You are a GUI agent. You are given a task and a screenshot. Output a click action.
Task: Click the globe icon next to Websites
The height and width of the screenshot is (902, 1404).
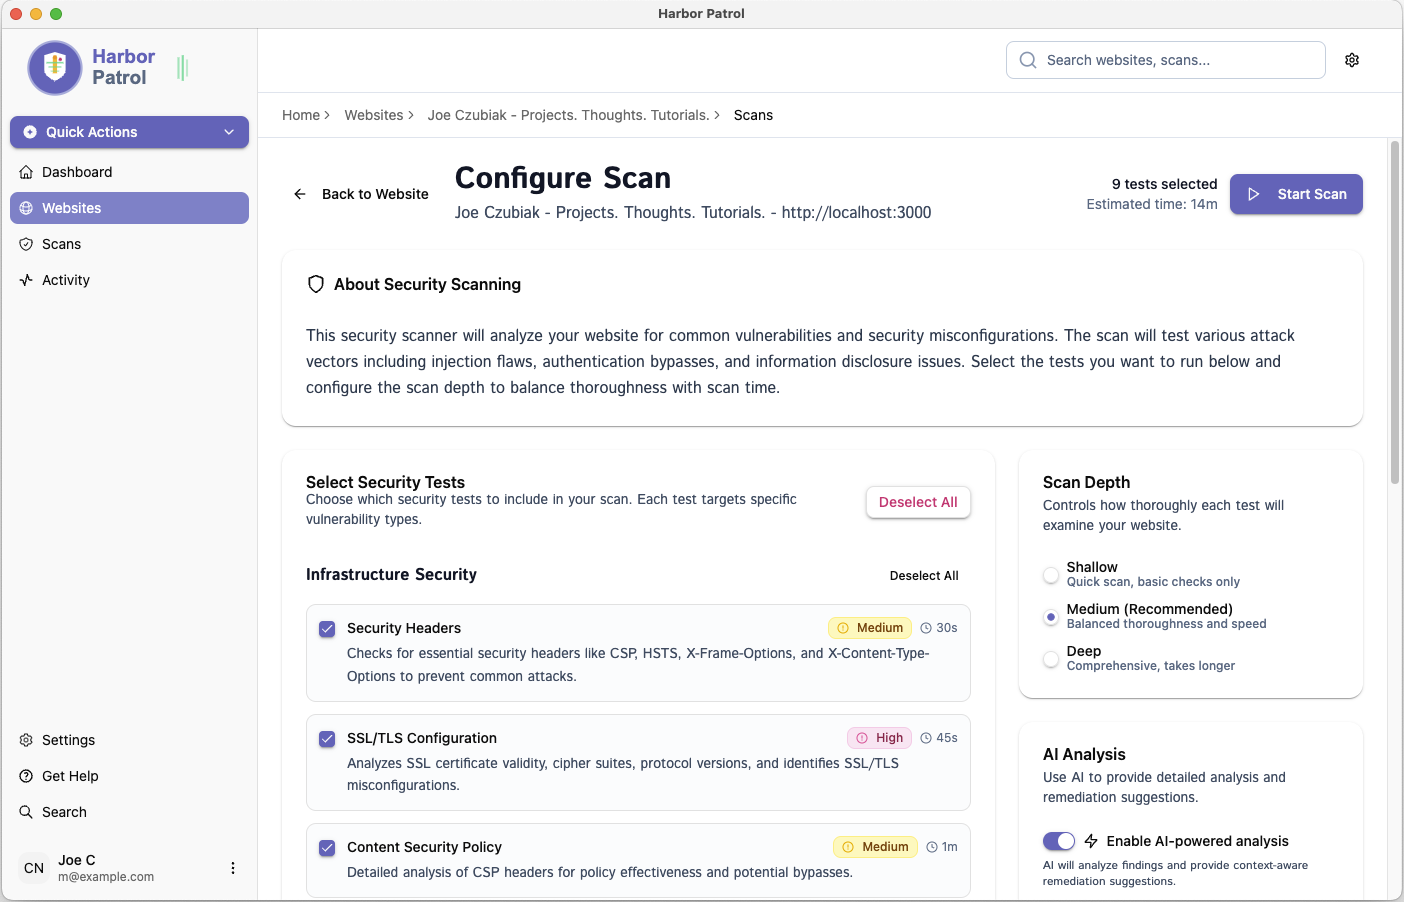pos(24,208)
